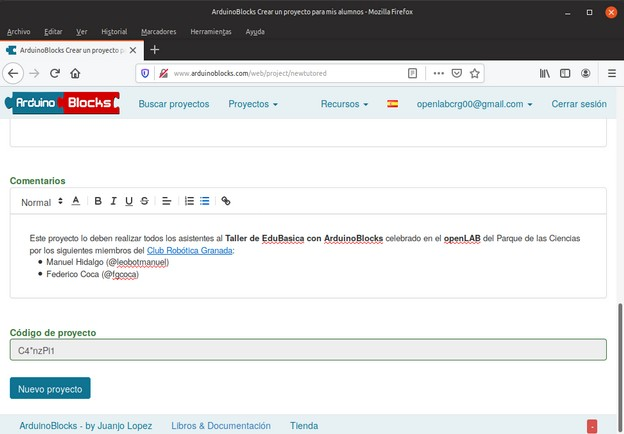Toggle bullet list in the editor
Screen dimensions: 624x434
[205, 201]
